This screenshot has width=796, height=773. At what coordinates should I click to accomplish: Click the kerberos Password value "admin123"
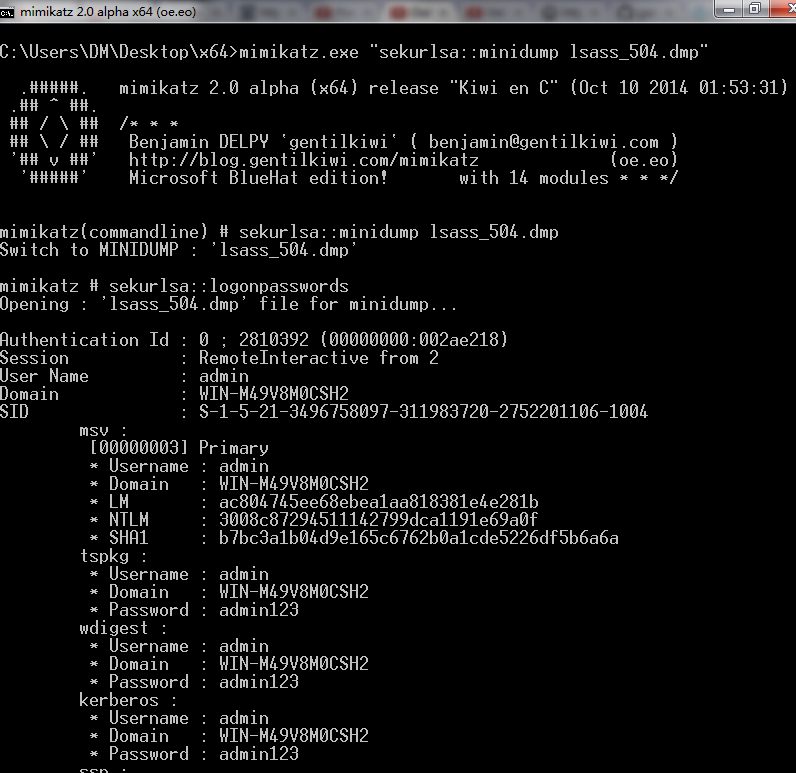click(259, 754)
